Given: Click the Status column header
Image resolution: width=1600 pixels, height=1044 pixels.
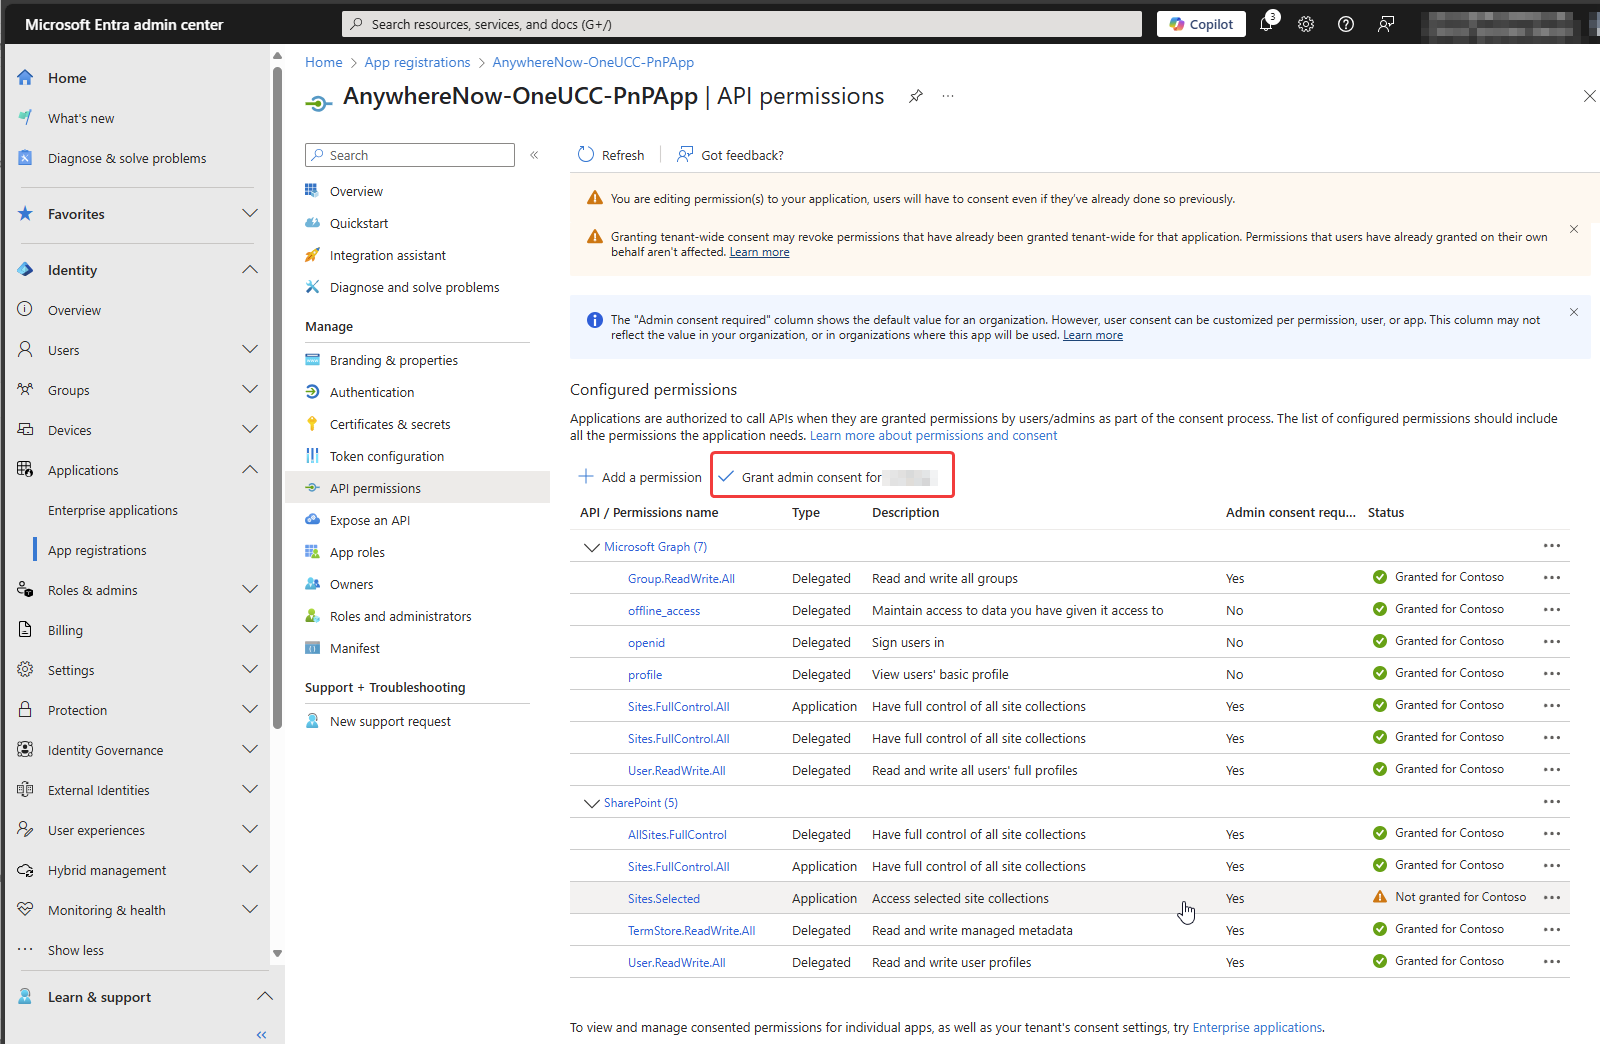Looking at the screenshot, I should point(1386,512).
